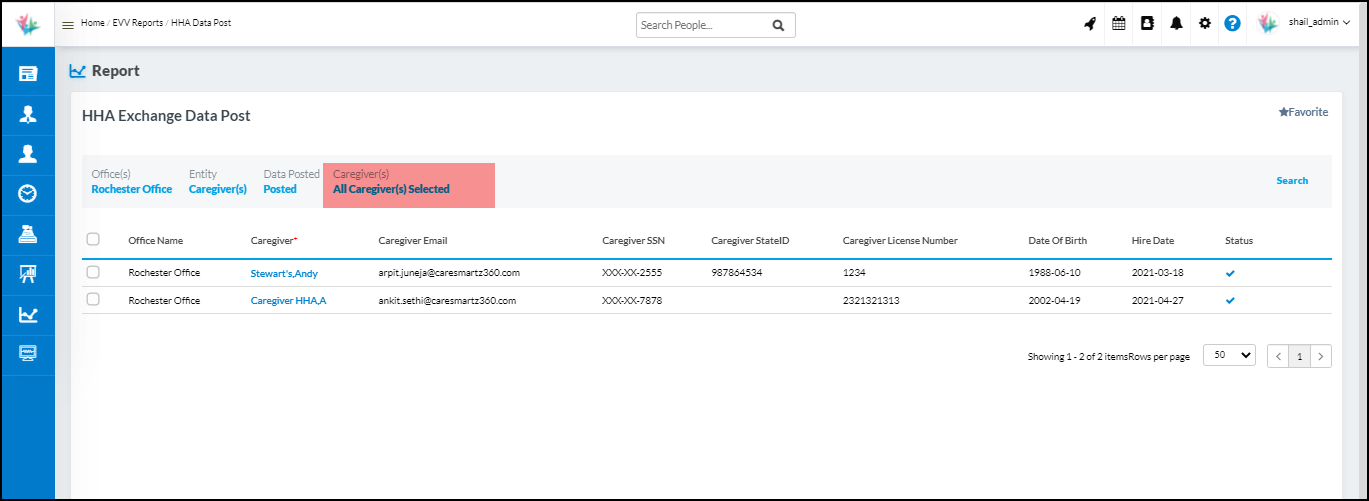The image size is (1369, 501).
Task: Open the line chart icon in sidebar
Action: click(28, 314)
